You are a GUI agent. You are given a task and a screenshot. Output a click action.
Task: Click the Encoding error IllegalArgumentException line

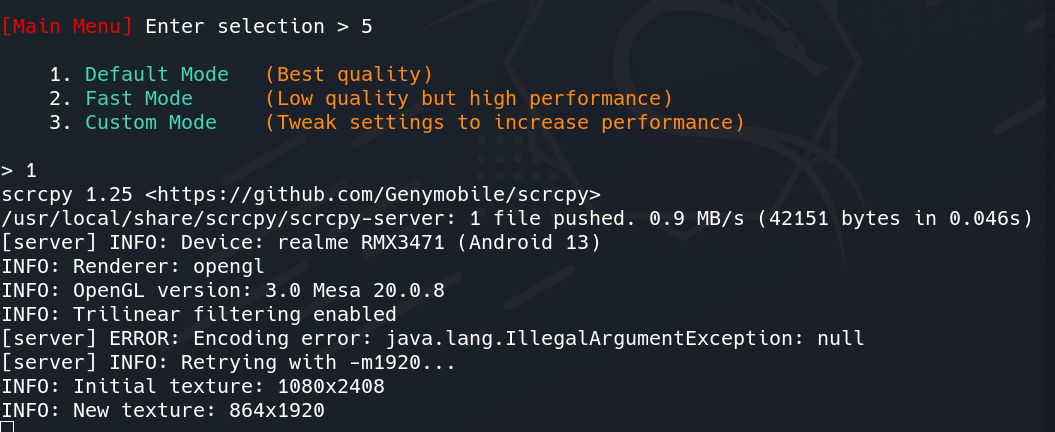(433, 338)
